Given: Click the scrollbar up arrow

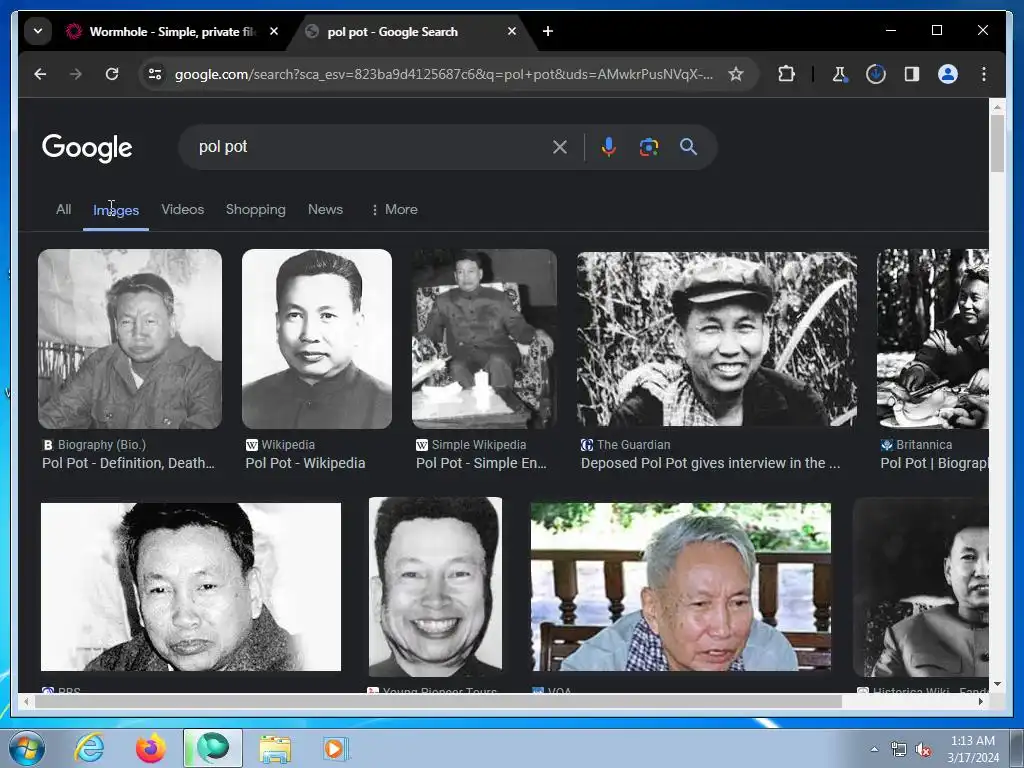Looking at the screenshot, I should pyautogui.click(x=997, y=106).
